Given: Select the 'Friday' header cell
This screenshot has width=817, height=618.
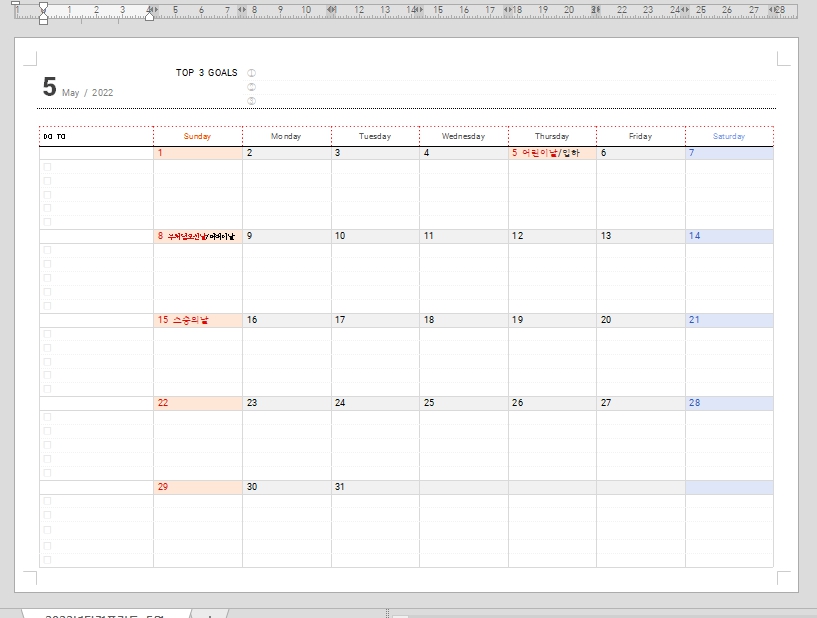Looking at the screenshot, I should pyautogui.click(x=641, y=137).
